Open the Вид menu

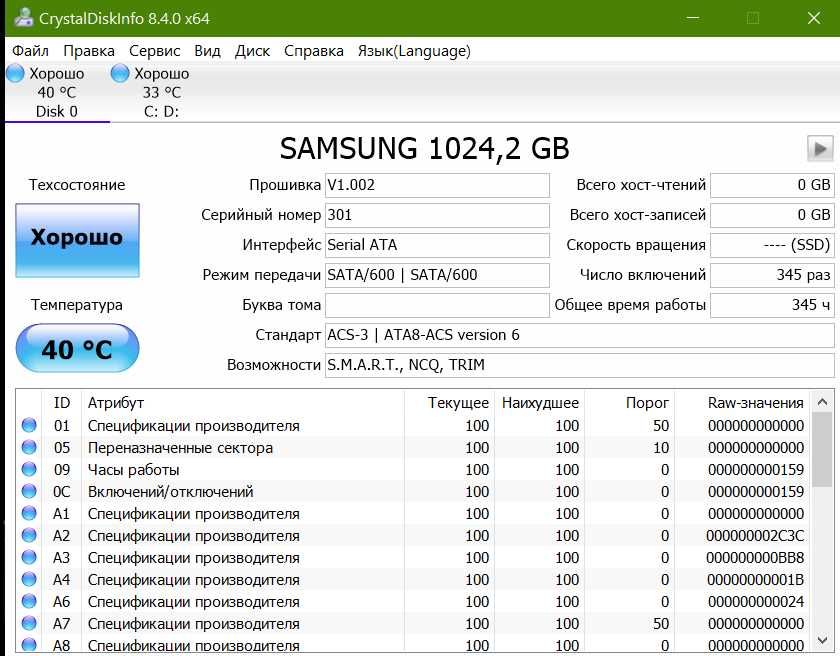click(207, 51)
